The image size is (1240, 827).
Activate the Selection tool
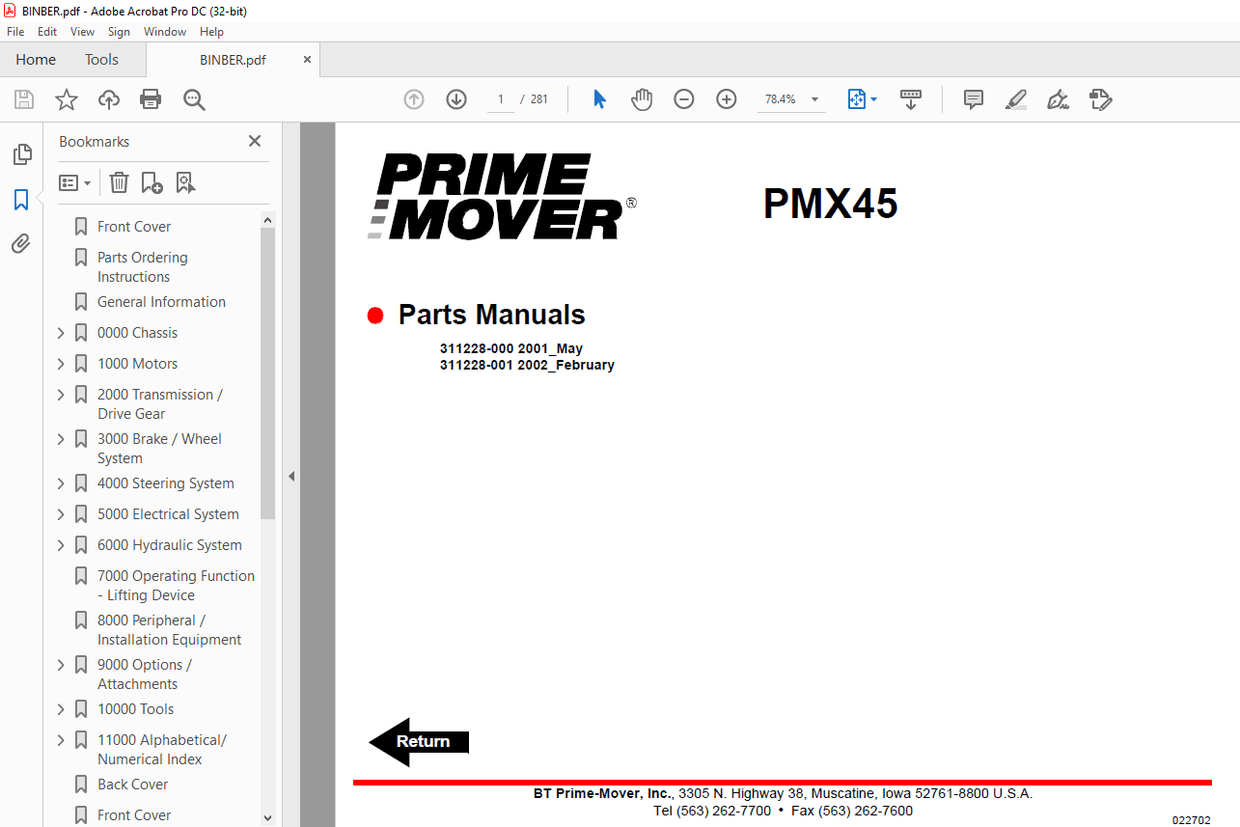599,99
